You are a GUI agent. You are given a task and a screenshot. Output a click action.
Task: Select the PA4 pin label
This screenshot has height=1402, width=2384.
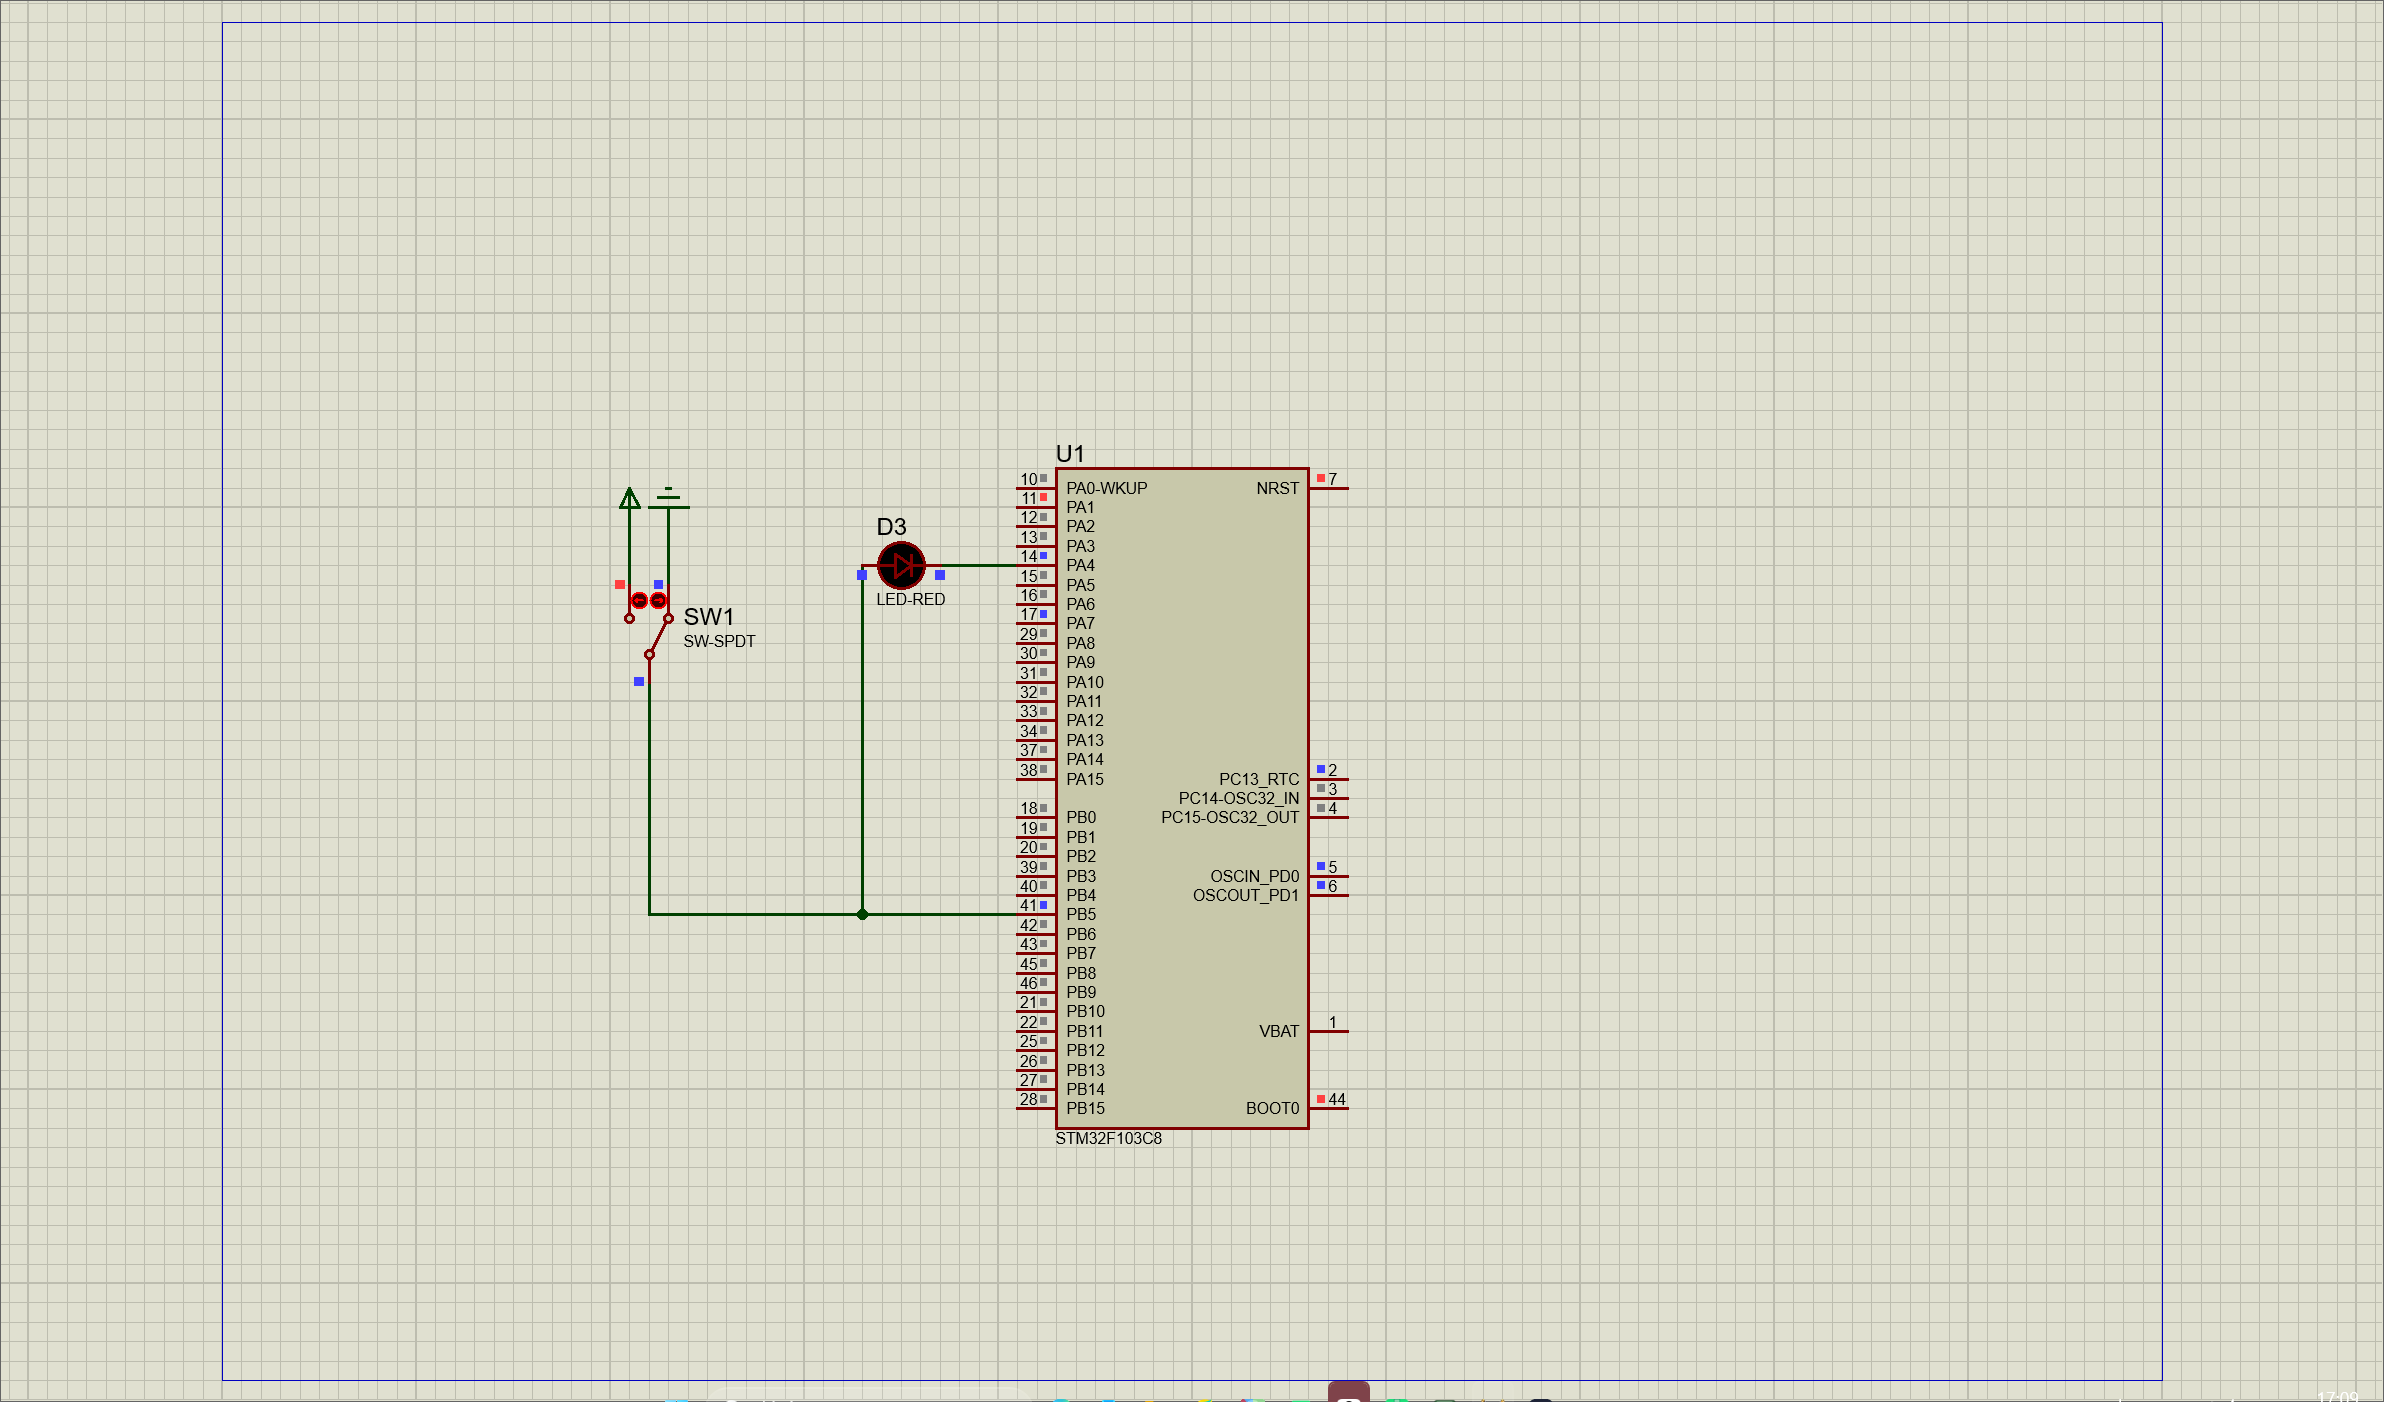[x=1080, y=565]
